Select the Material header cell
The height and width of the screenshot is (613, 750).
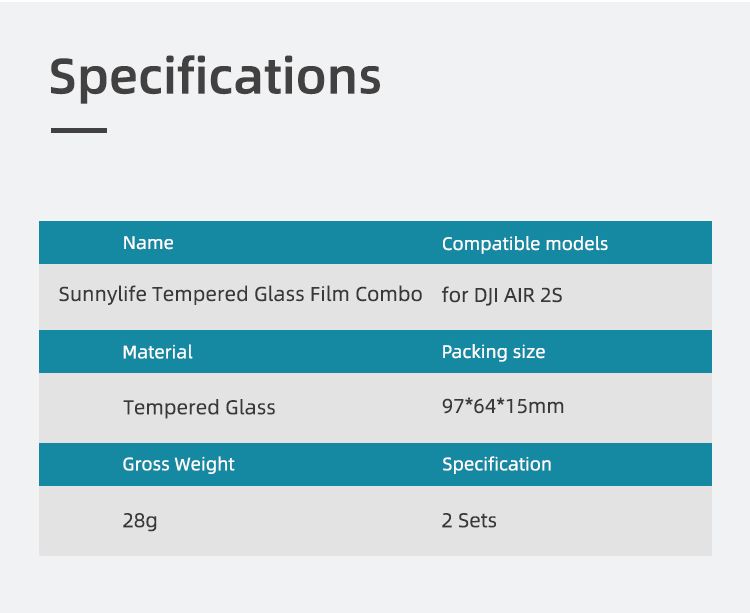click(157, 352)
